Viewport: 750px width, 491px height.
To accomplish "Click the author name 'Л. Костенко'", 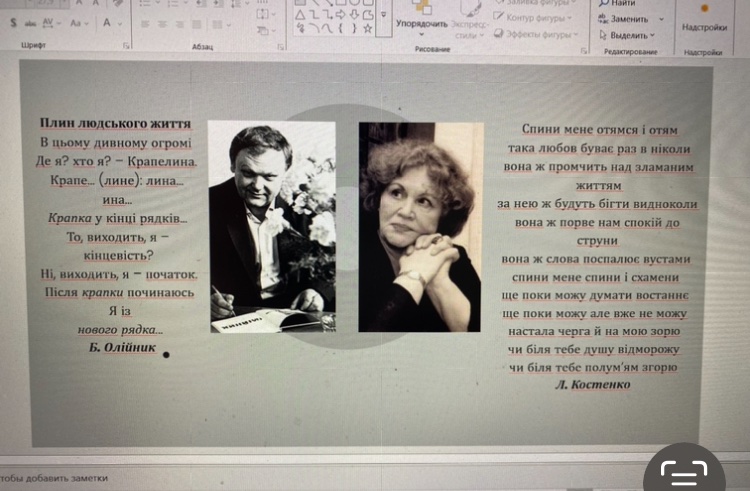I will (593, 384).
